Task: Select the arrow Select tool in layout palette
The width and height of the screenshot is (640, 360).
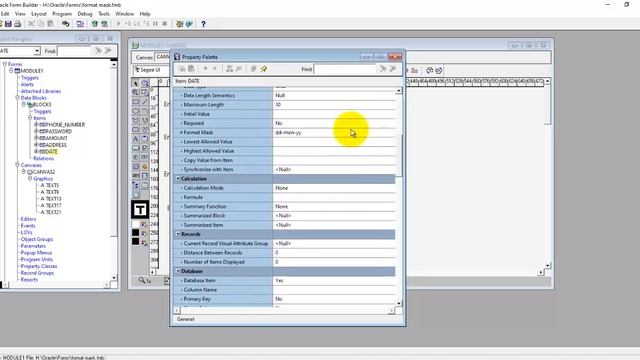Action: point(136,83)
